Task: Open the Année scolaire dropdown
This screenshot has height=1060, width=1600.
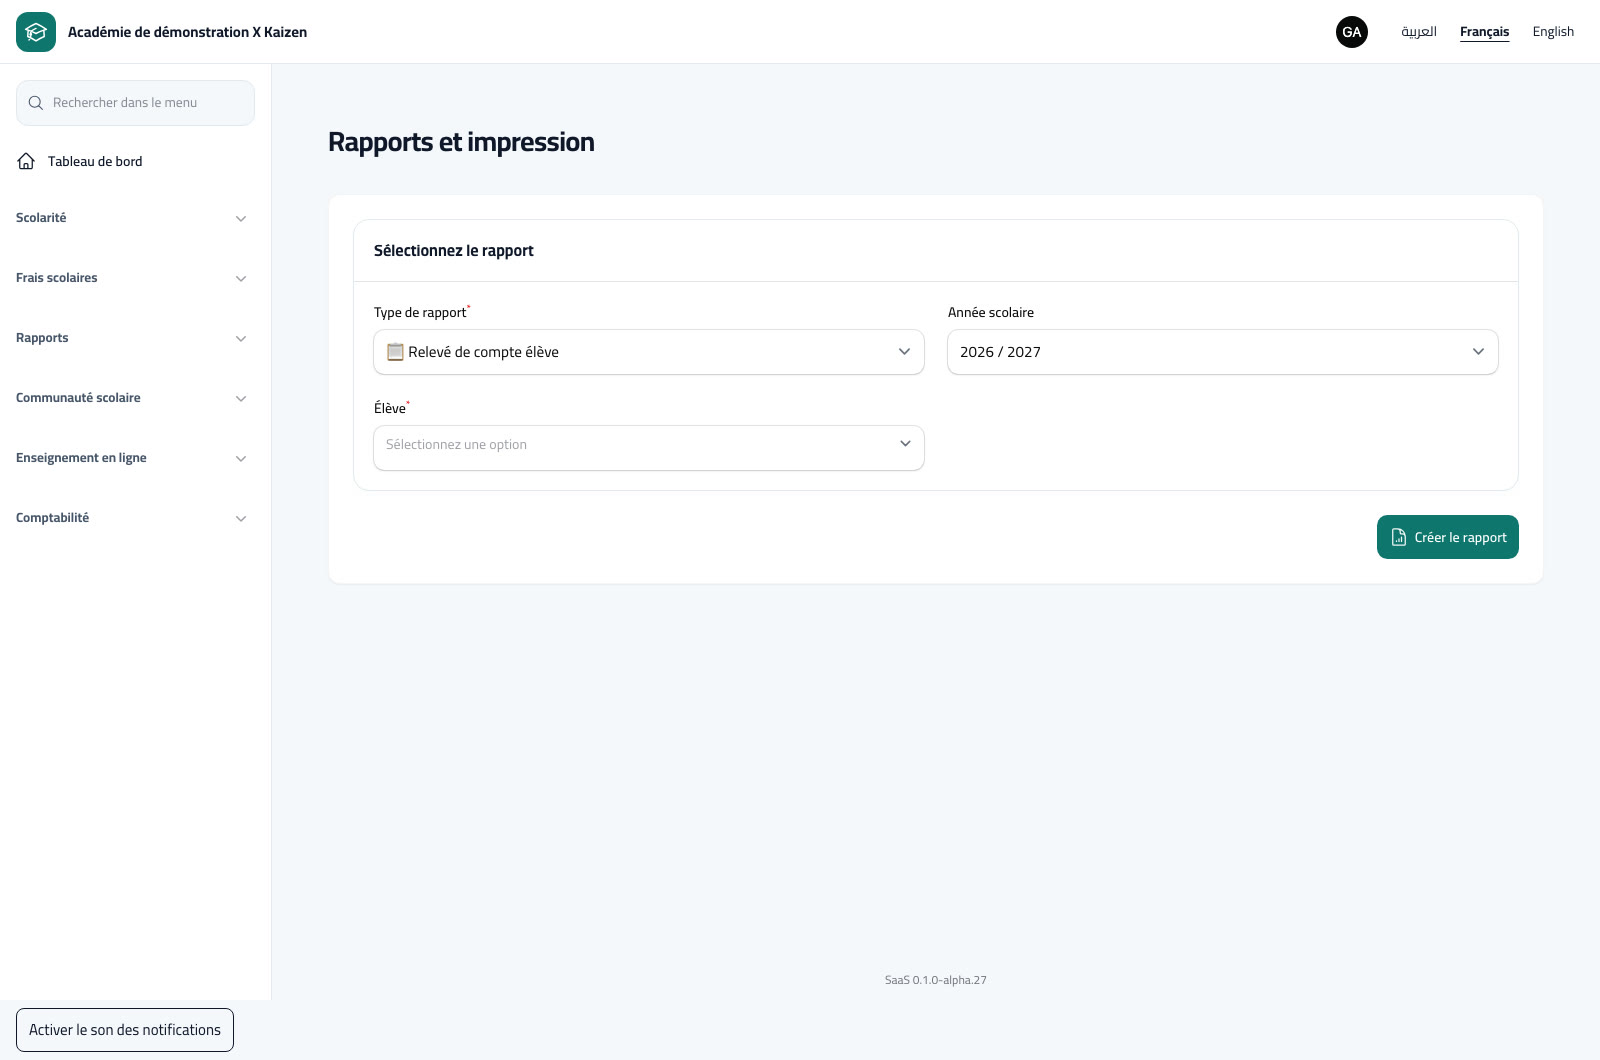Action: coord(1223,352)
